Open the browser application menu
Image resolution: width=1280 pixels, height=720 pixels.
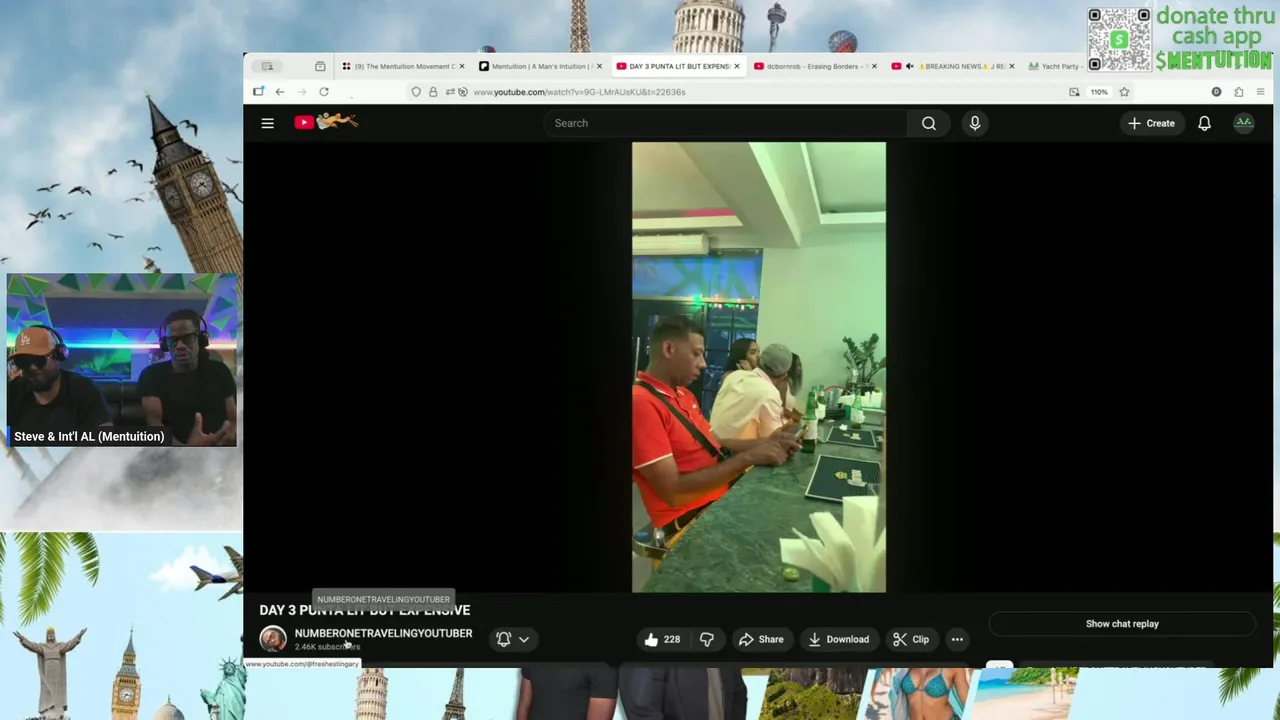point(1260,92)
